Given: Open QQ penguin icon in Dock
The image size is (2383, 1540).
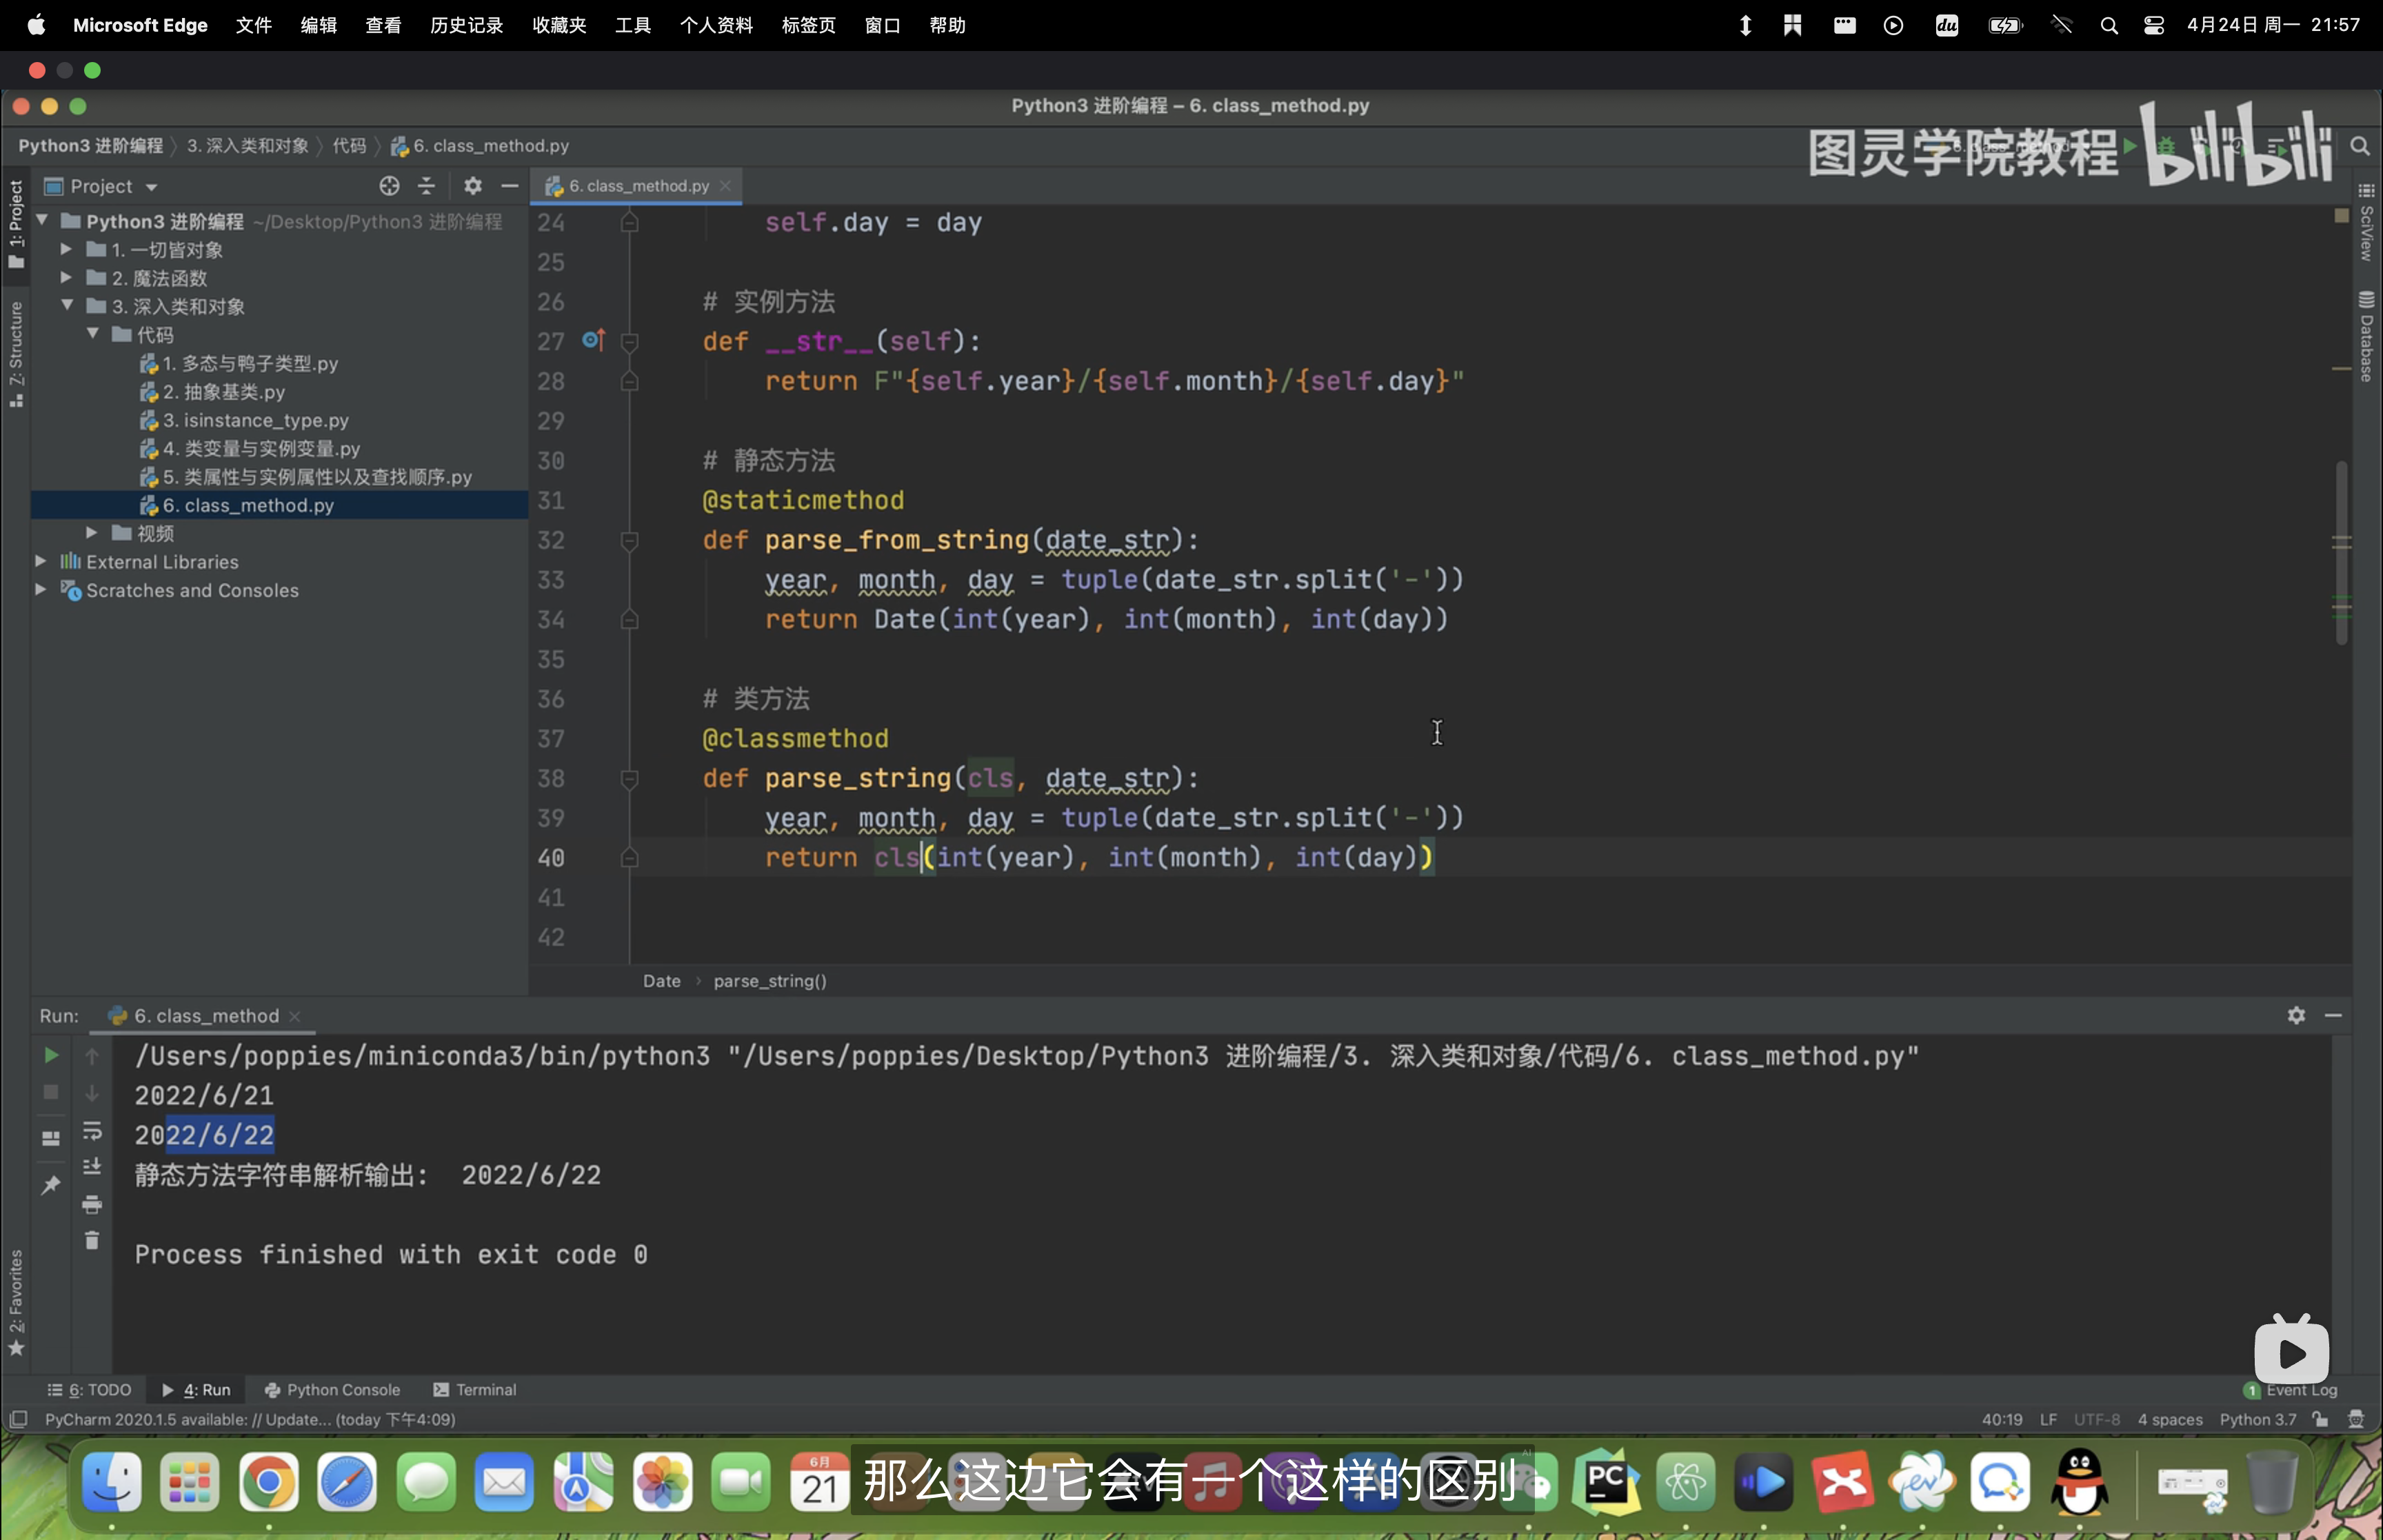Looking at the screenshot, I should click(x=2080, y=1482).
